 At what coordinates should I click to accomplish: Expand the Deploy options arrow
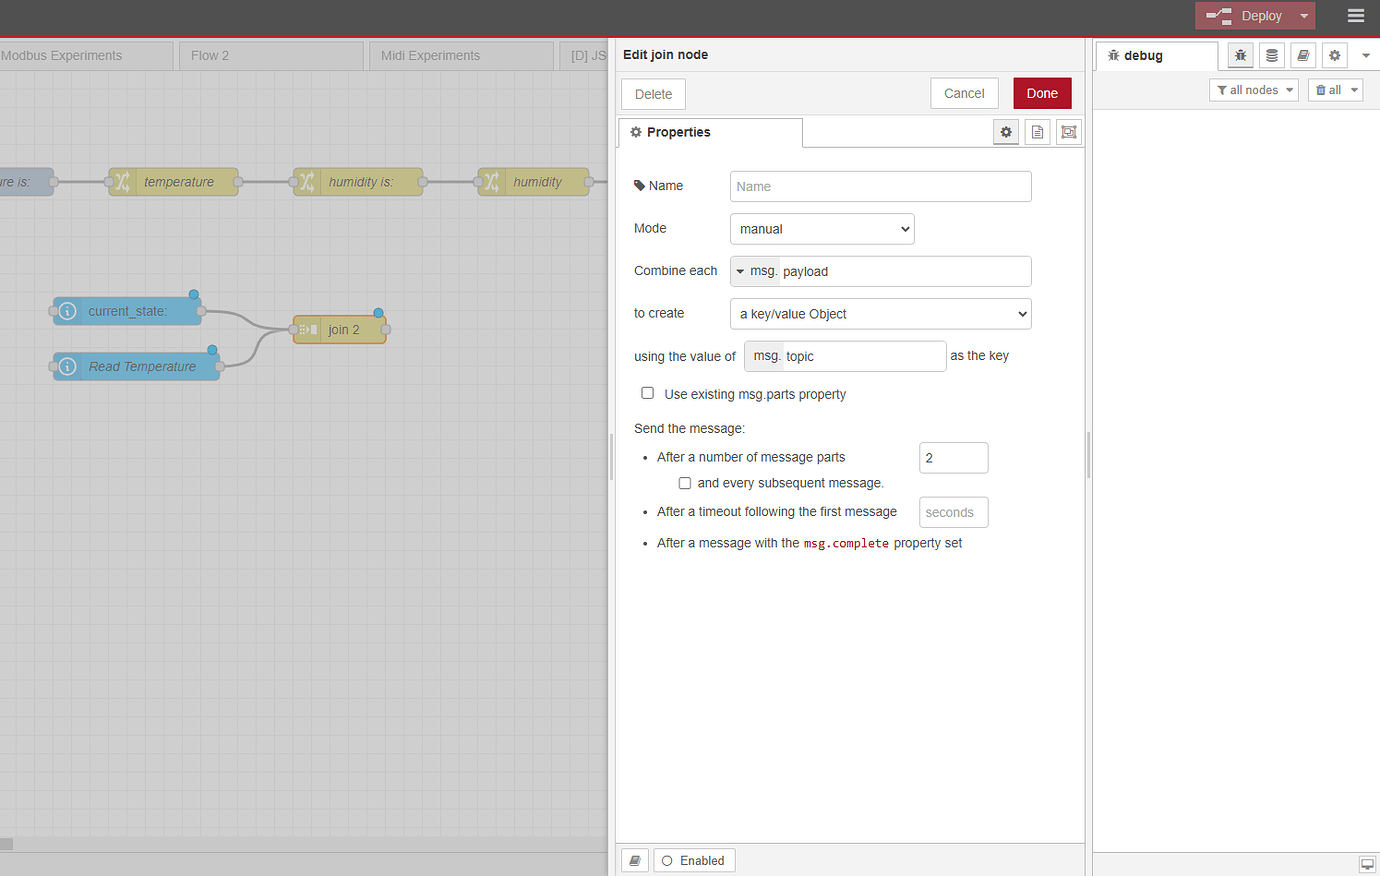click(x=1304, y=16)
